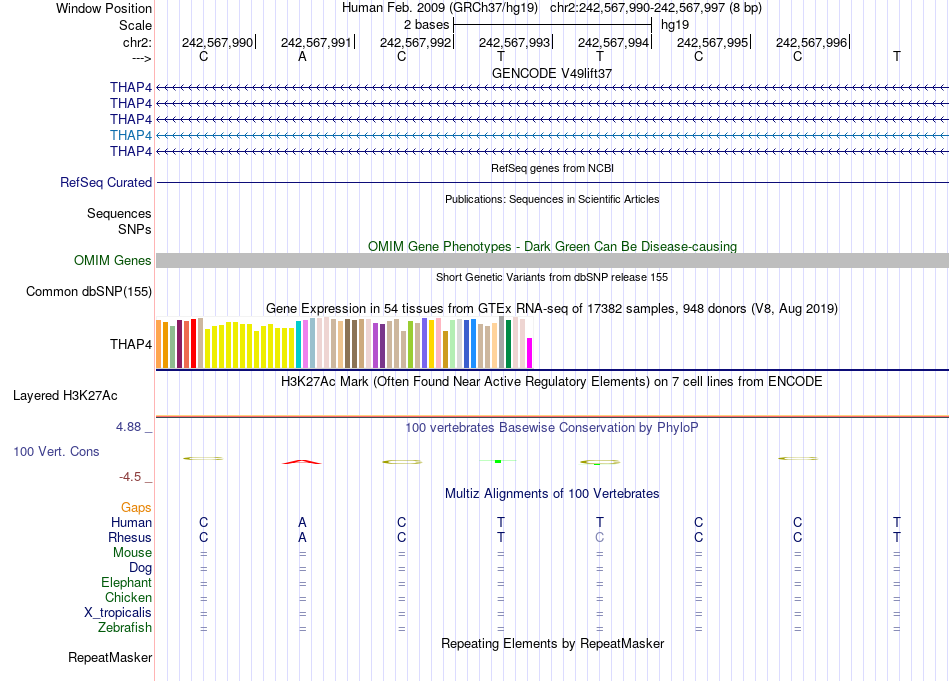This screenshot has width=950, height=681.
Task: Click base A in the Human alignment row
Action: tap(302, 522)
